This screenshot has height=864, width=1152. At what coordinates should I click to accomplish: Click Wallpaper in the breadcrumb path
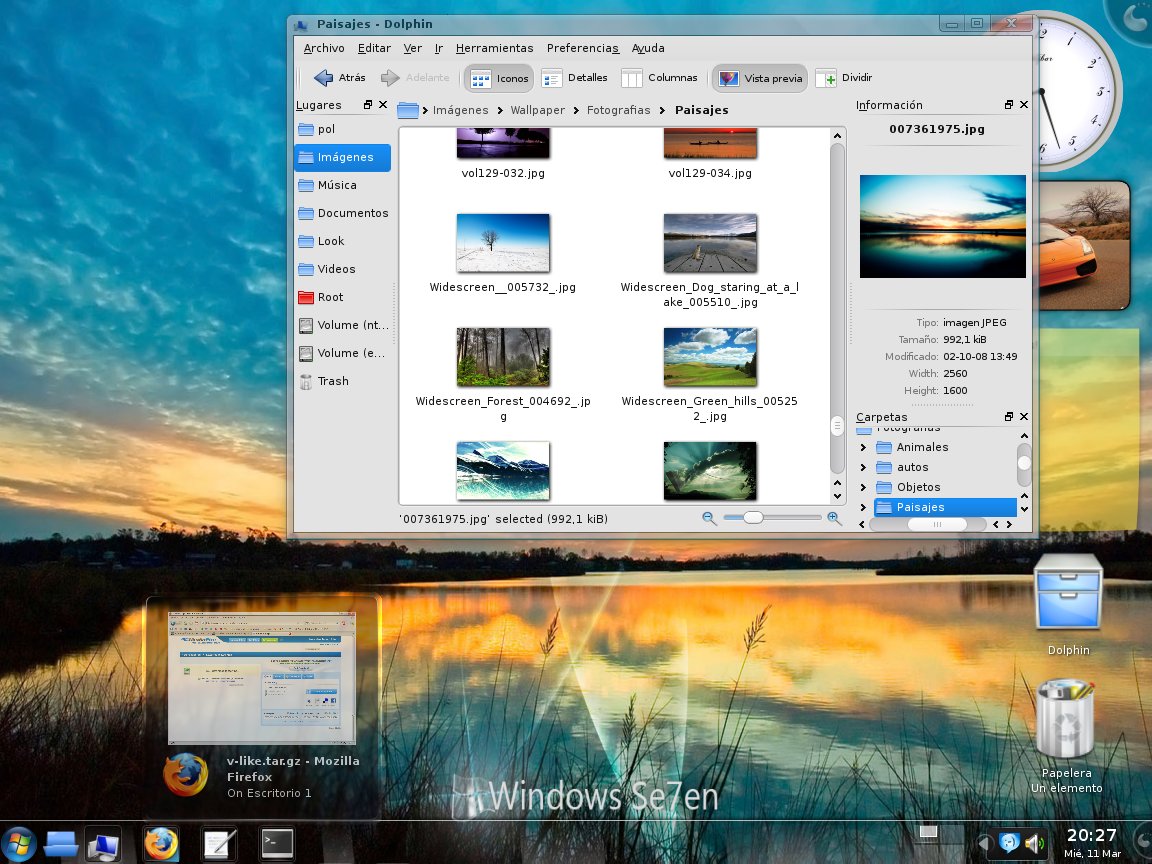538,110
